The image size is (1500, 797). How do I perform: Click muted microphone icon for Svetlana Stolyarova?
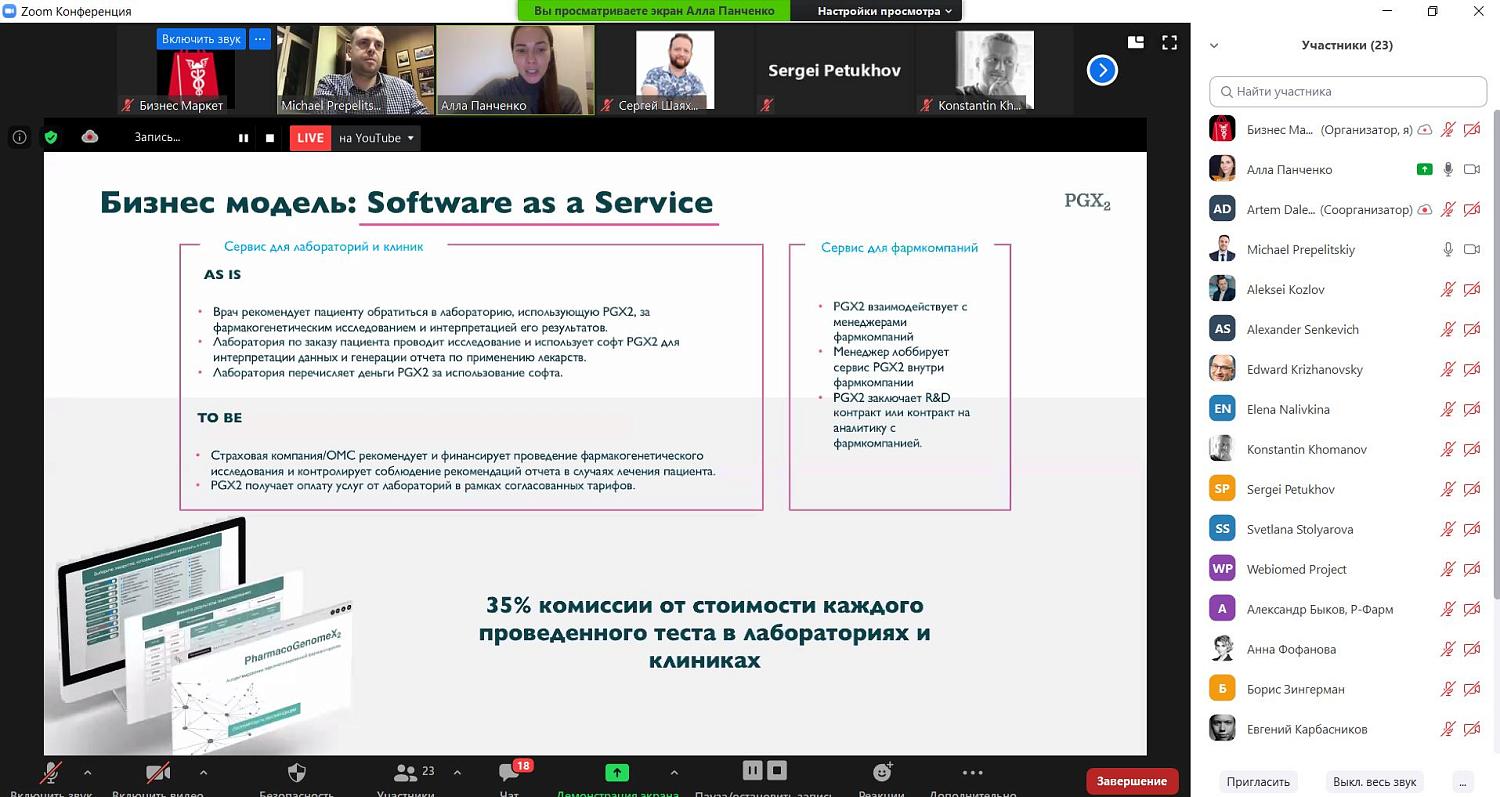pos(1447,529)
